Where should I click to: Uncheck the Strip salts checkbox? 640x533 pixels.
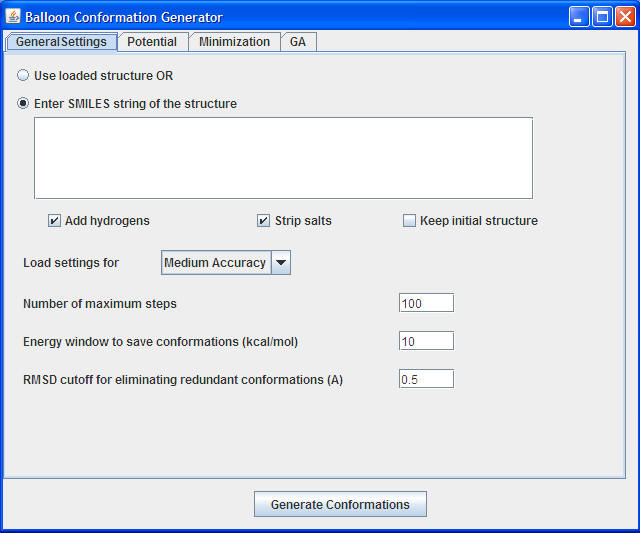coord(263,221)
